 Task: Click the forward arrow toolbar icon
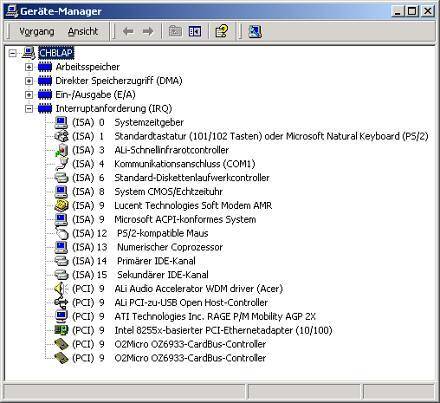[148, 32]
